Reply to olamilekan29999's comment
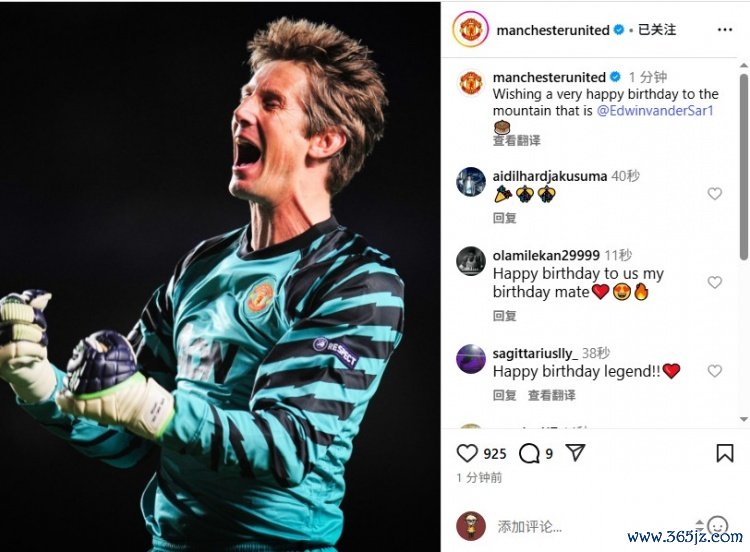750x552 pixels. (x=505, y=316)
